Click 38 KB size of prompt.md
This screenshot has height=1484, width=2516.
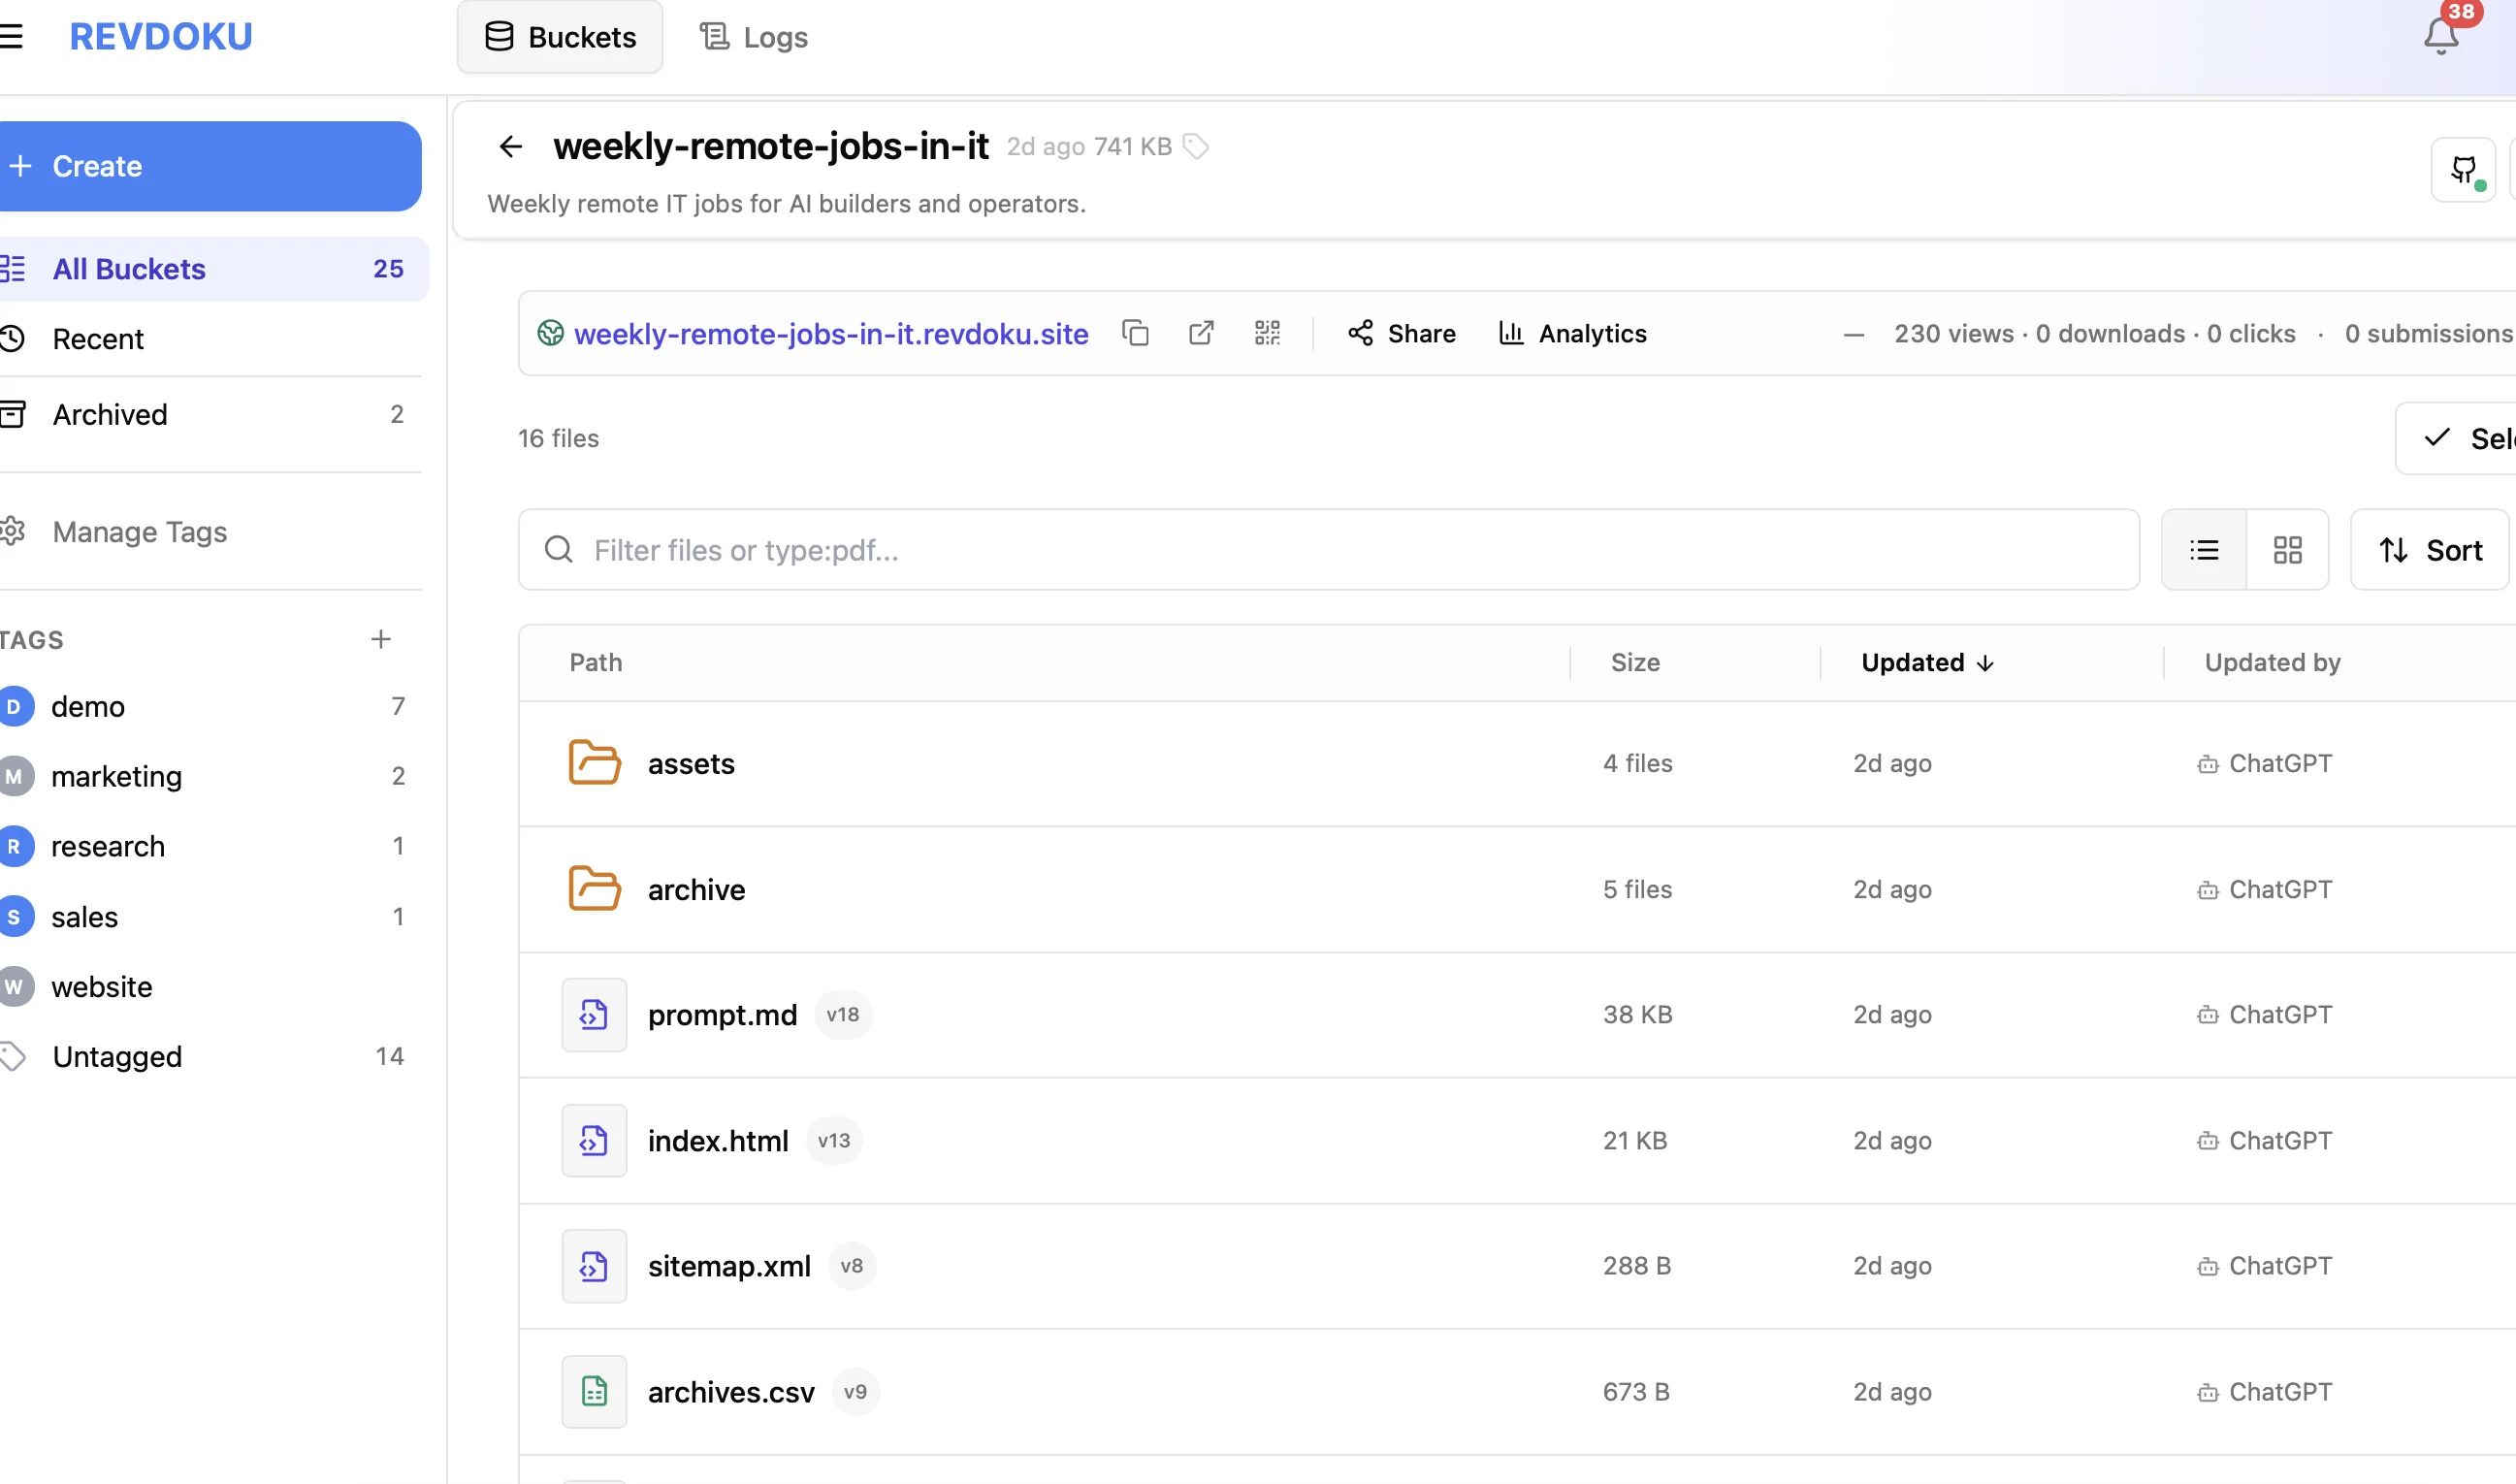coord(1637,1015)
